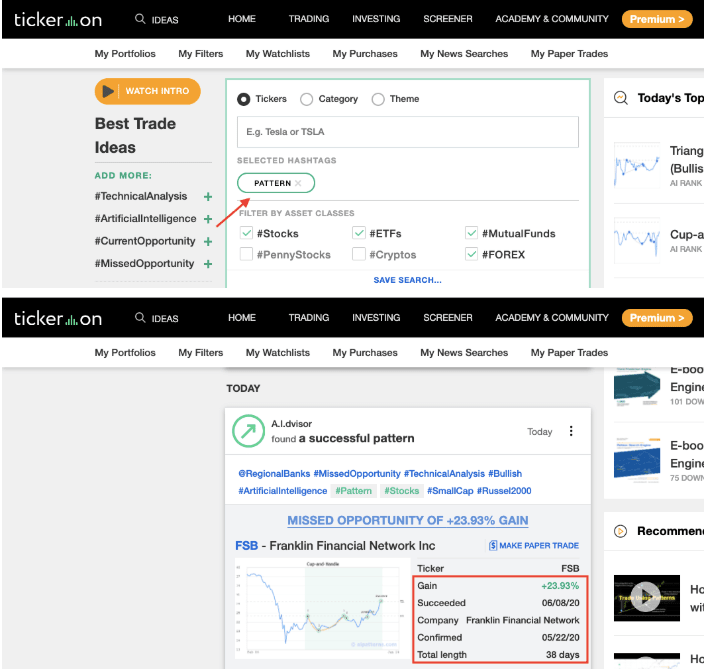Open the E-book thumbnail with 75 downloads
This screenshot has width=717, height=669.
(637, 460)
